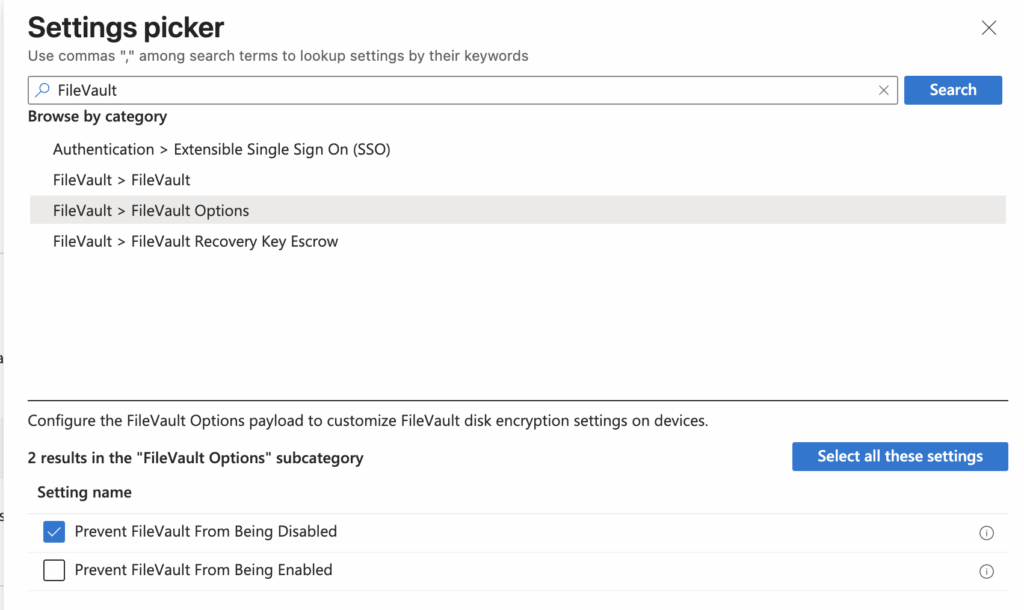1024x610 pixels.
Task: Open the FileVault Recovery Key Escrow category
Action: (x=195, y=241)
